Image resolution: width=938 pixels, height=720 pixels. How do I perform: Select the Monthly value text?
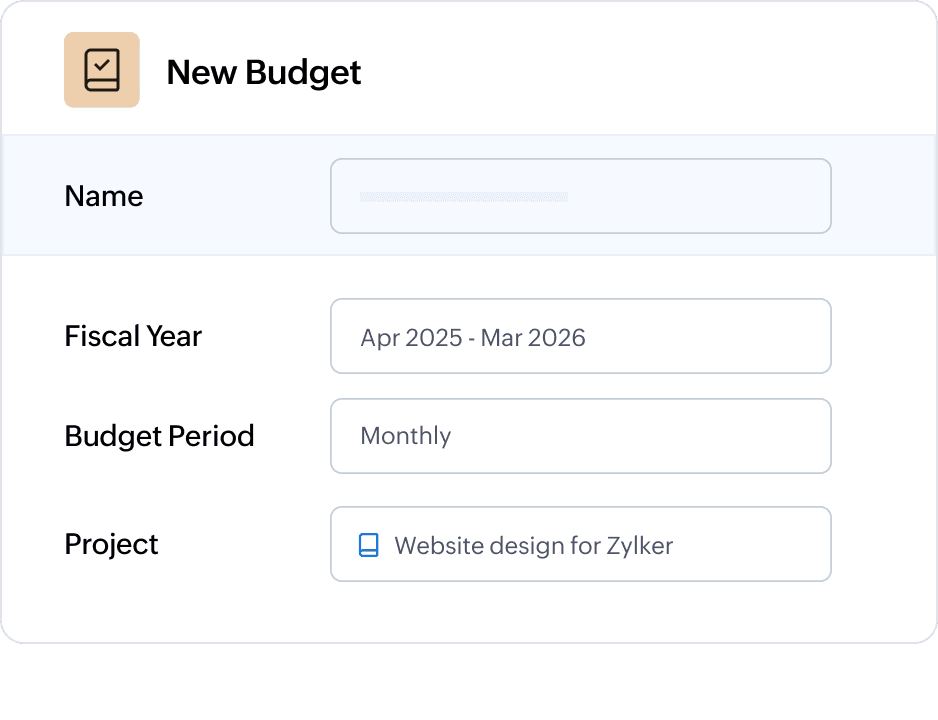[405, 436]
